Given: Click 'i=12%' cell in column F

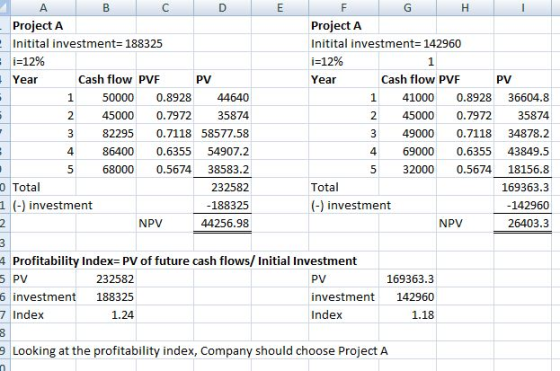Looking at the screenshot, I should 327,62.
